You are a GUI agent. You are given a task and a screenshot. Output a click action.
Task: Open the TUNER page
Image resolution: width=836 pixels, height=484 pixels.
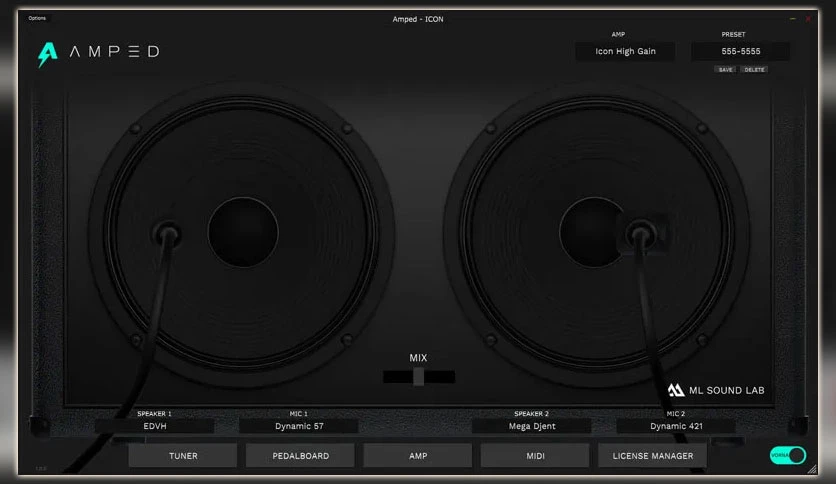click(183, 456)
